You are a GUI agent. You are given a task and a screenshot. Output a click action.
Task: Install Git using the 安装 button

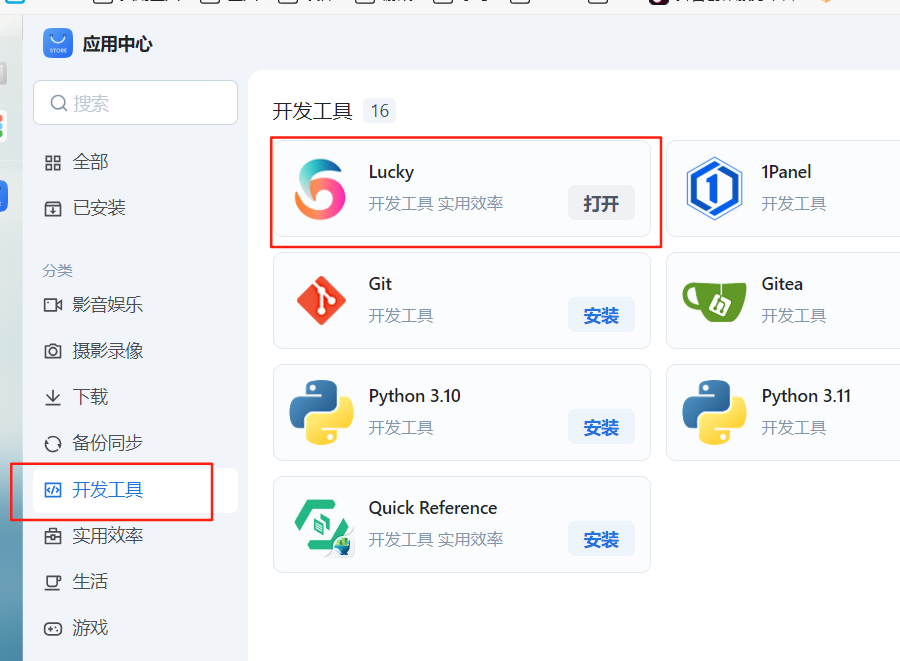pos(601,315)
